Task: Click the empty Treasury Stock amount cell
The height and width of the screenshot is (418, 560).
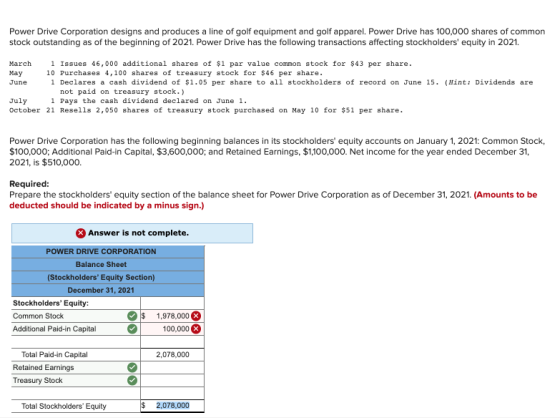Action: [172, 380]
